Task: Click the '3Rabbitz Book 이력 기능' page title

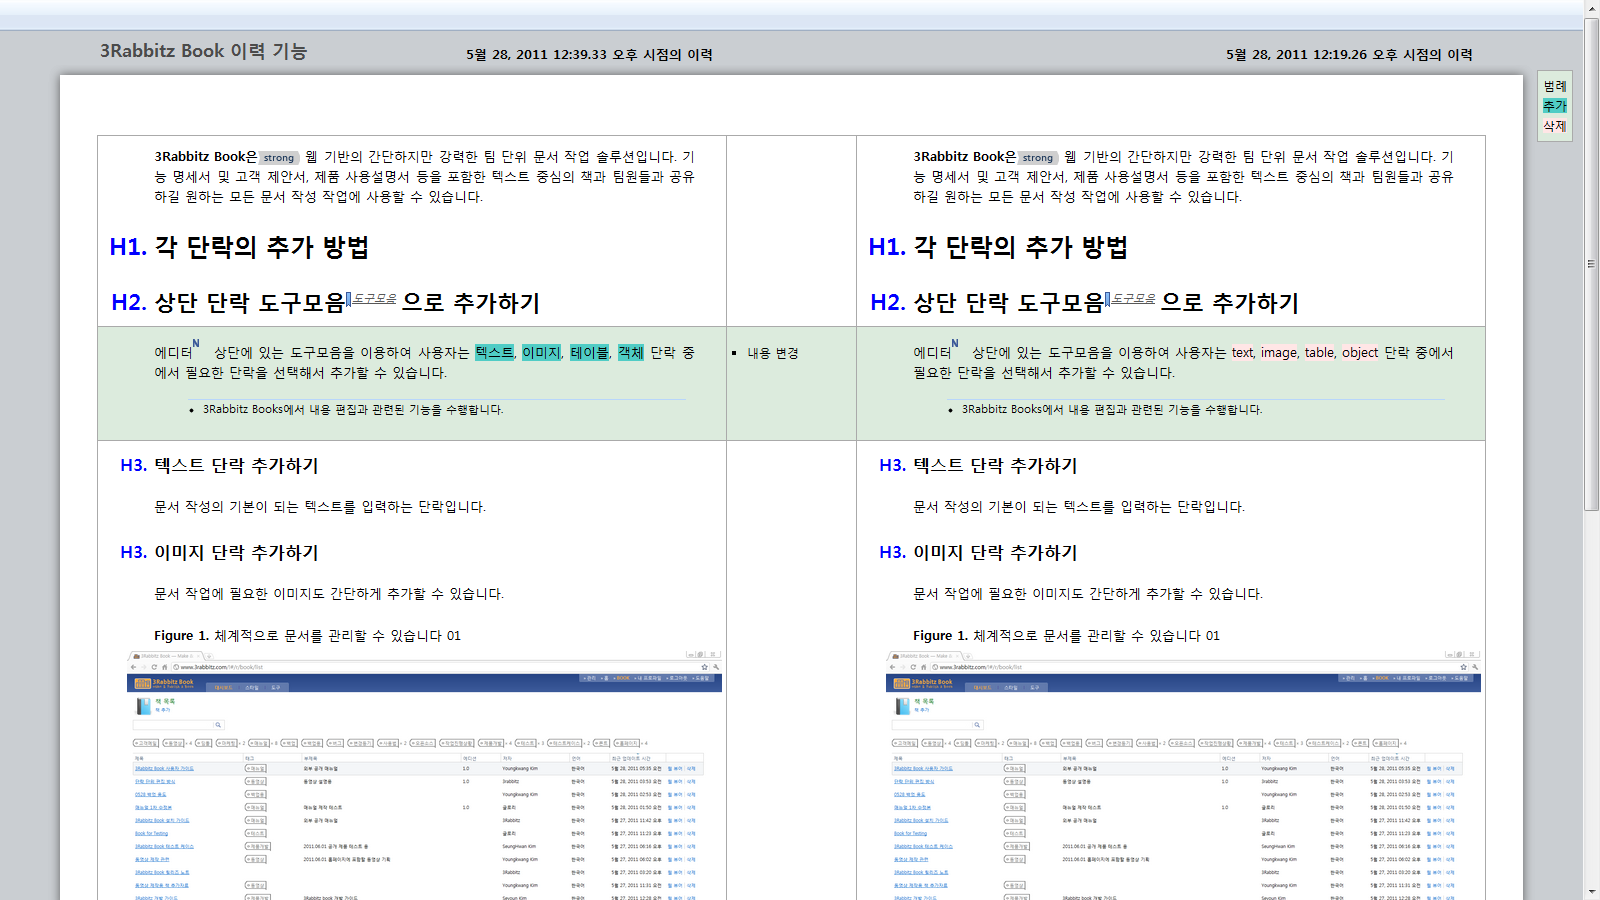Action: point(203,51)
